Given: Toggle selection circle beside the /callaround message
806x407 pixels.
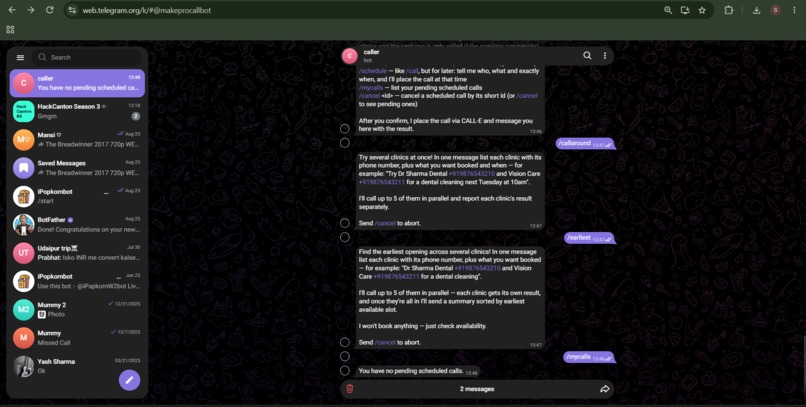Looking at the screenshot, I should pyautogui.click(x=345, y=143).
